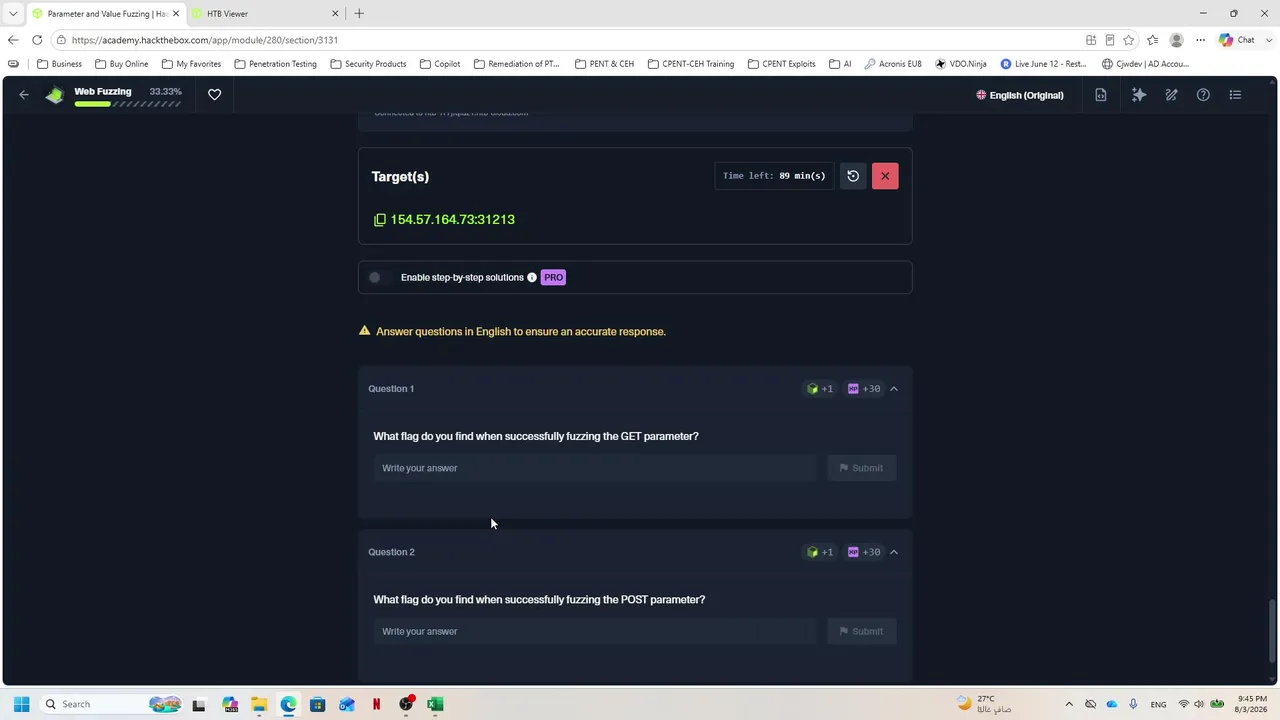1280x720 pixels.
Task: Open the notes pencil icon
Action: pos(1171,95)
